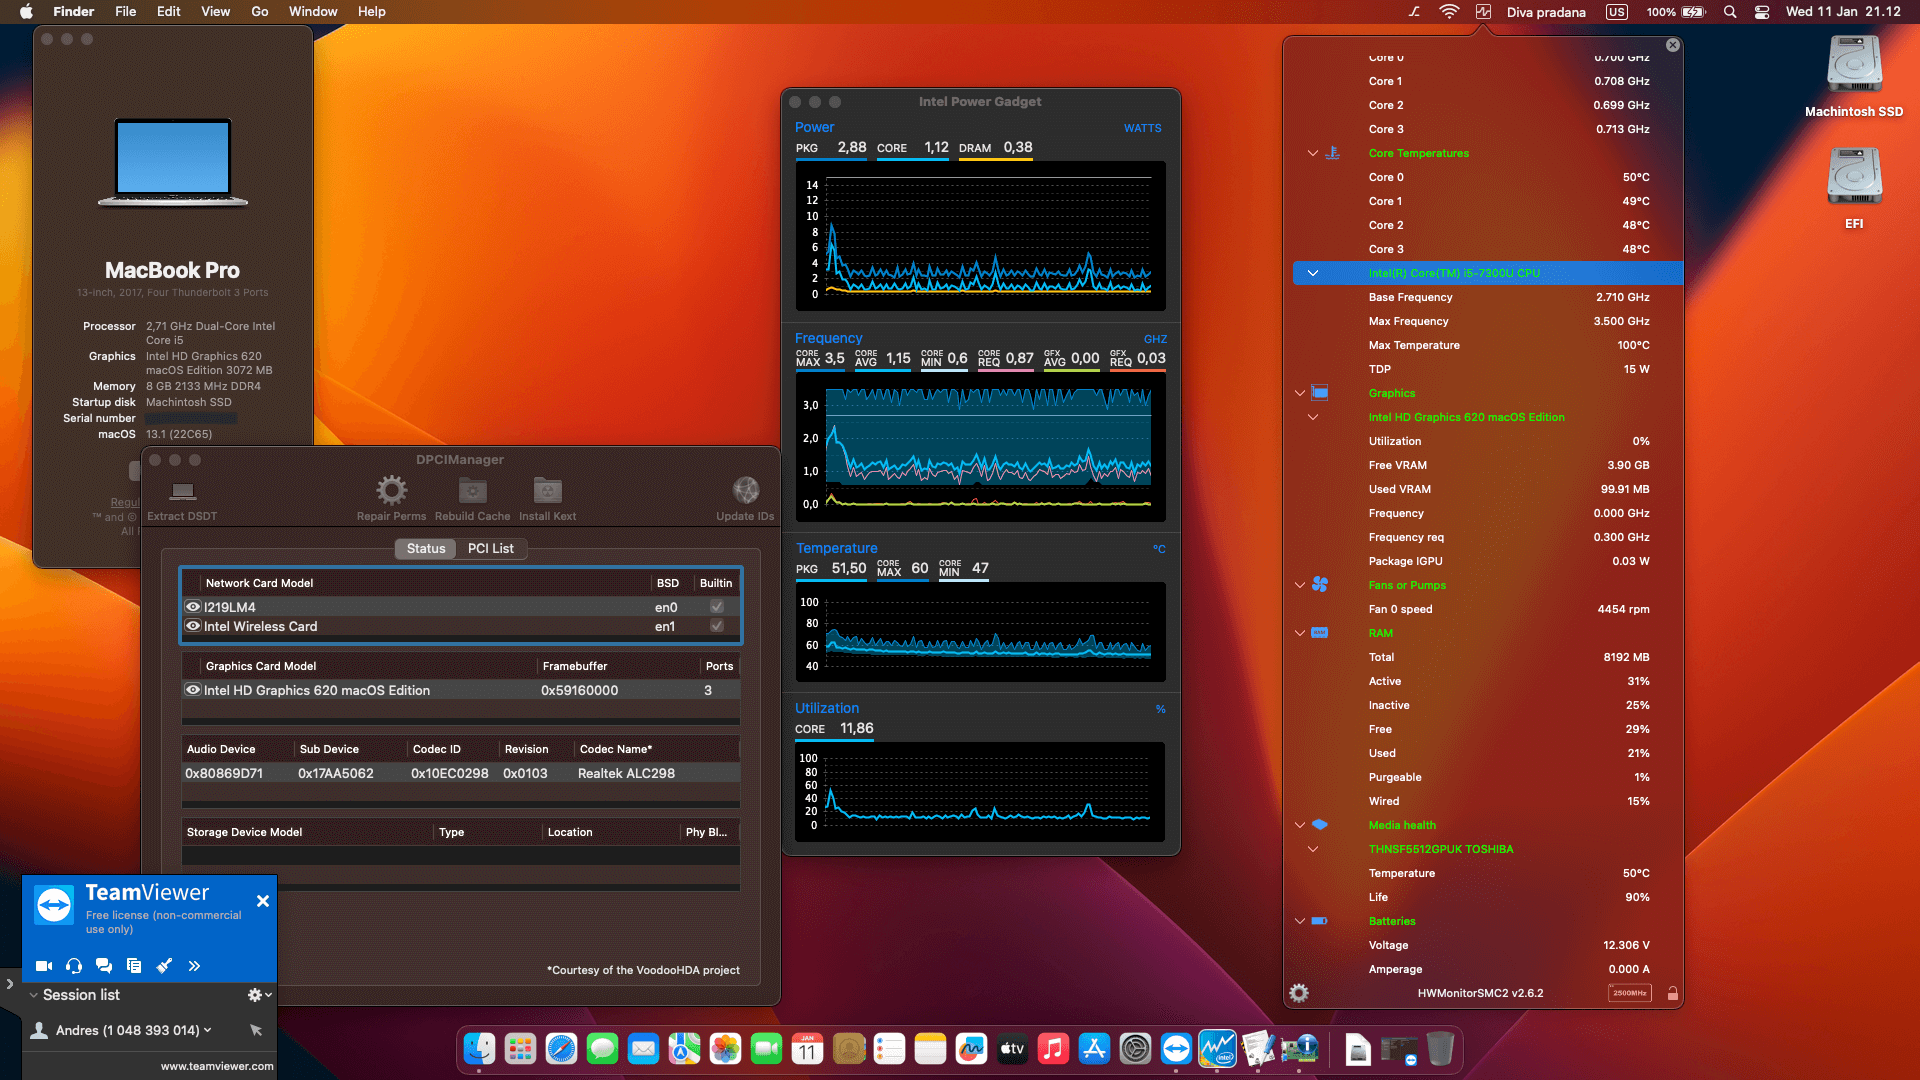Start a TeamViewer video call
This screenshot has height=1080, width=1920.
click(43, 966)
